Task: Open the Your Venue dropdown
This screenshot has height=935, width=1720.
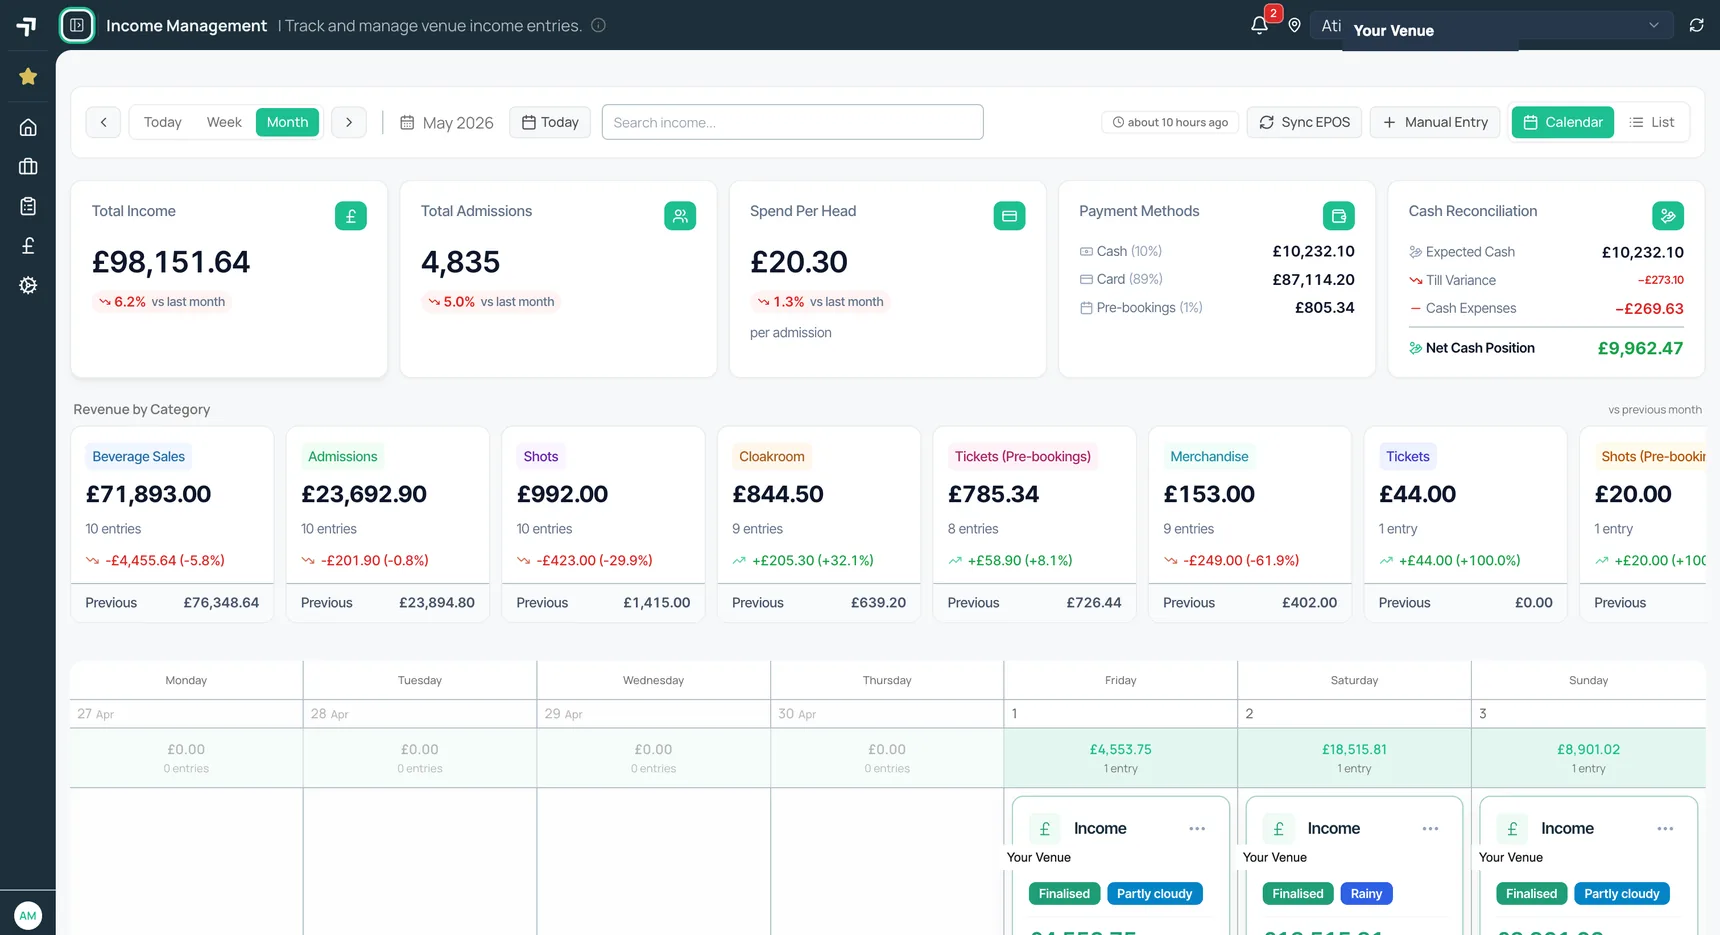Action: point(1491,26)
